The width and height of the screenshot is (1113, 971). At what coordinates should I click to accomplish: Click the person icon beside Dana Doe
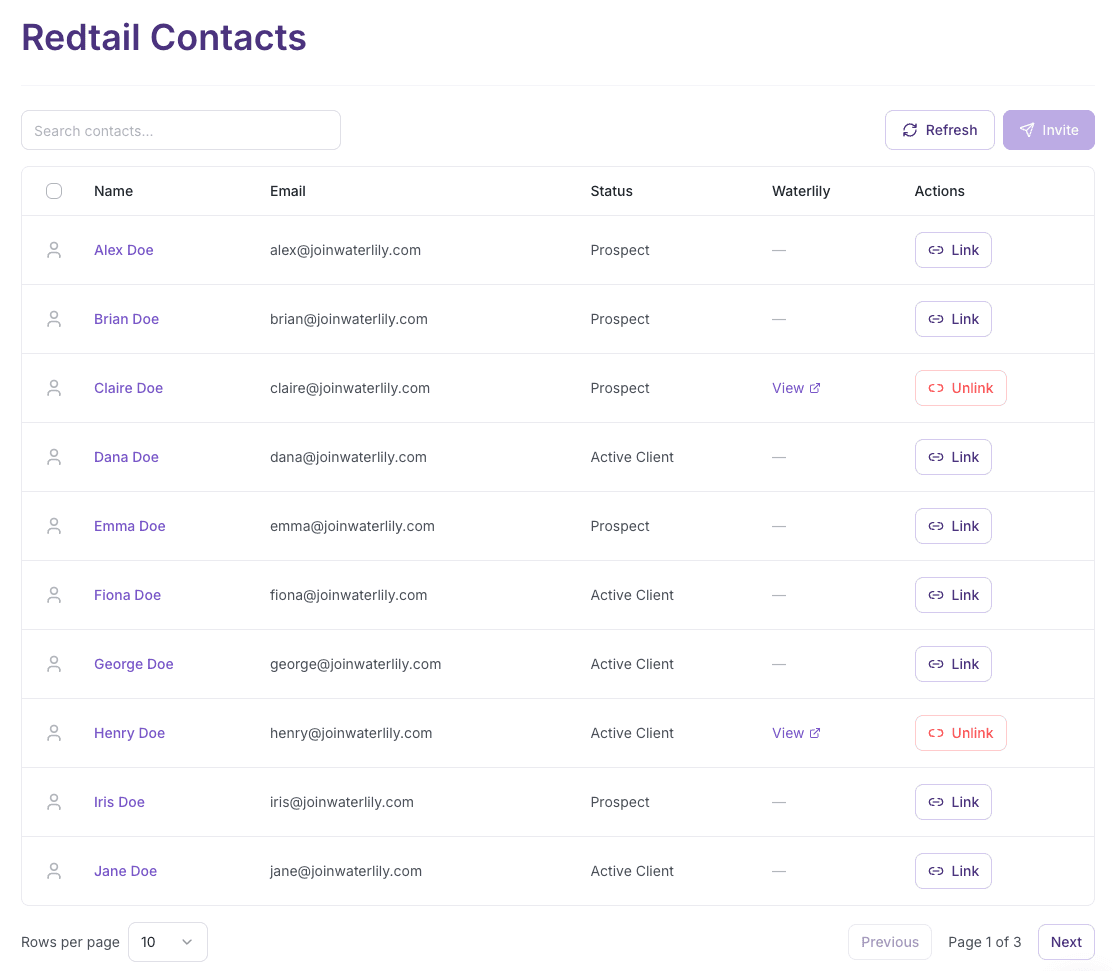click(54, 456)
